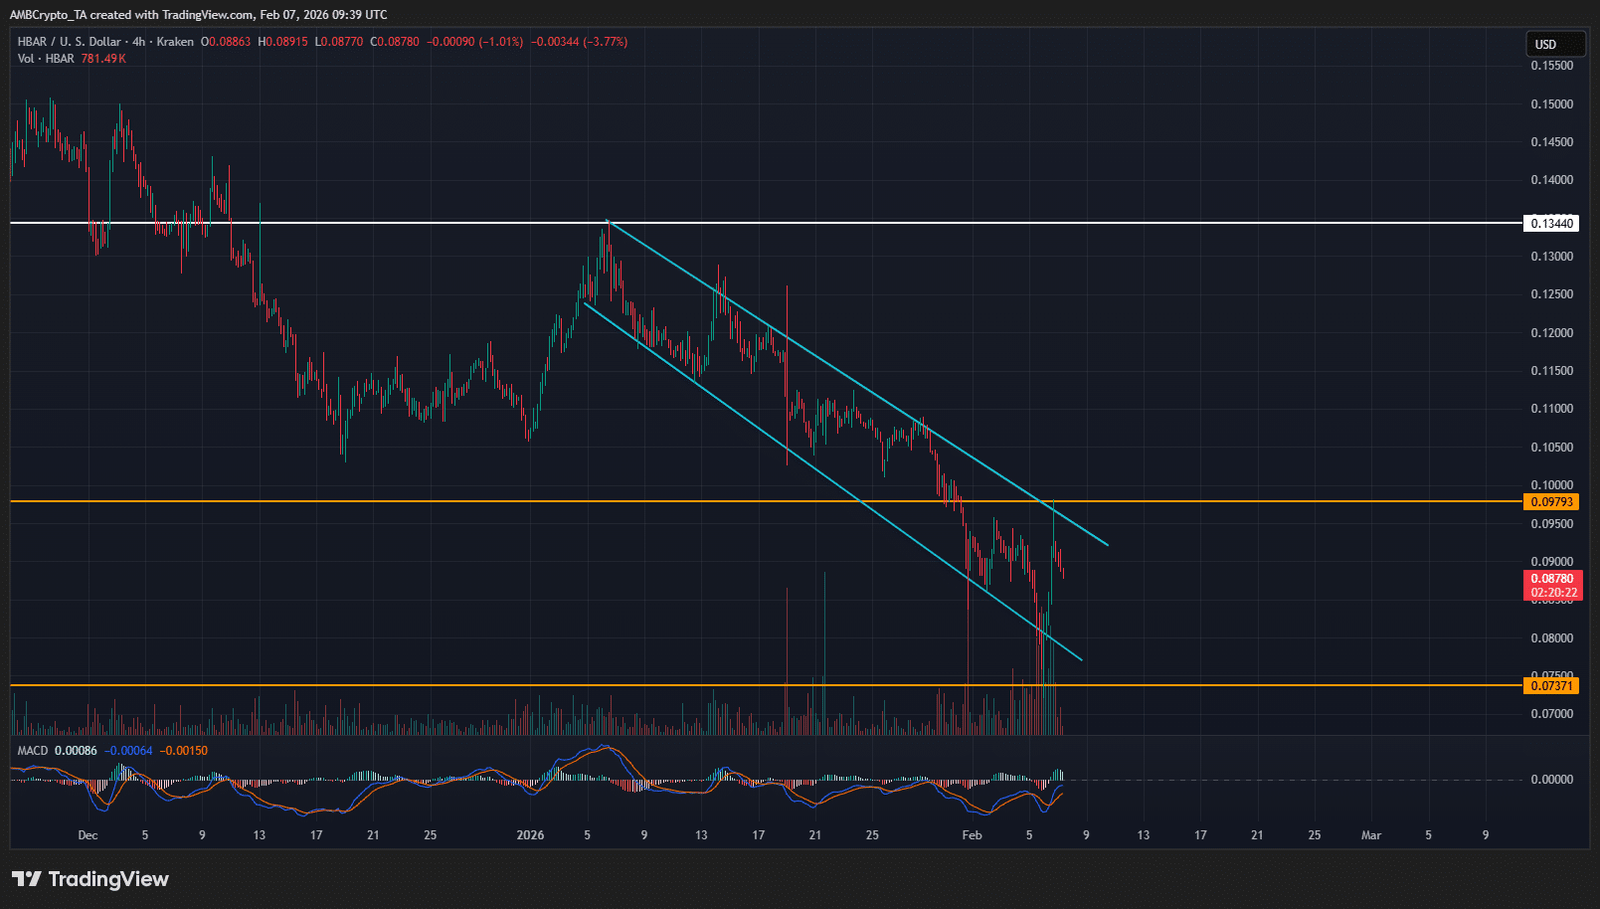Select the white horizontal resistance line
Viewport: 1600px width, 909px height.
tap(400, 223)
